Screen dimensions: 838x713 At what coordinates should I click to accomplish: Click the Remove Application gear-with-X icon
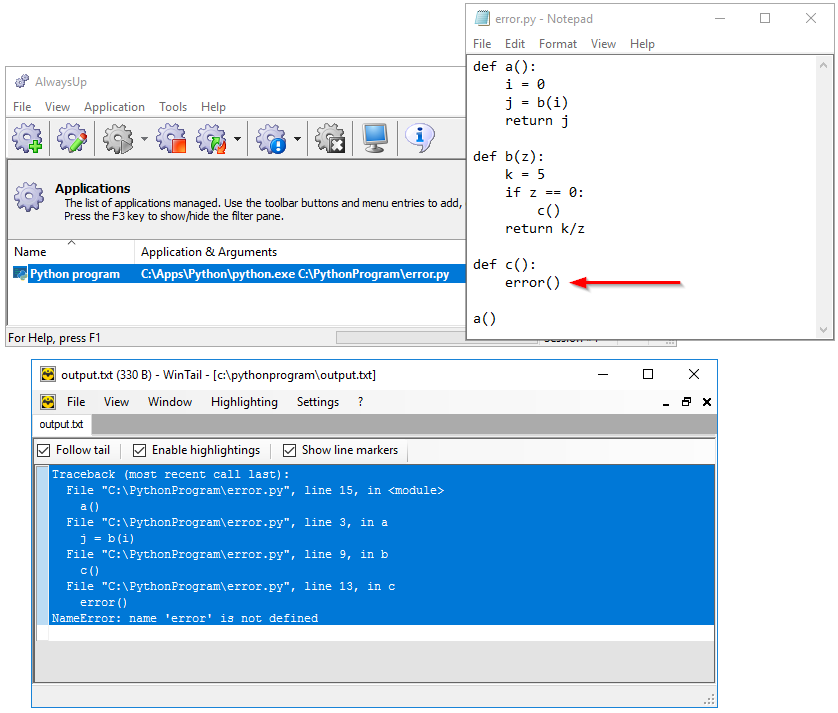click(330, 138)
